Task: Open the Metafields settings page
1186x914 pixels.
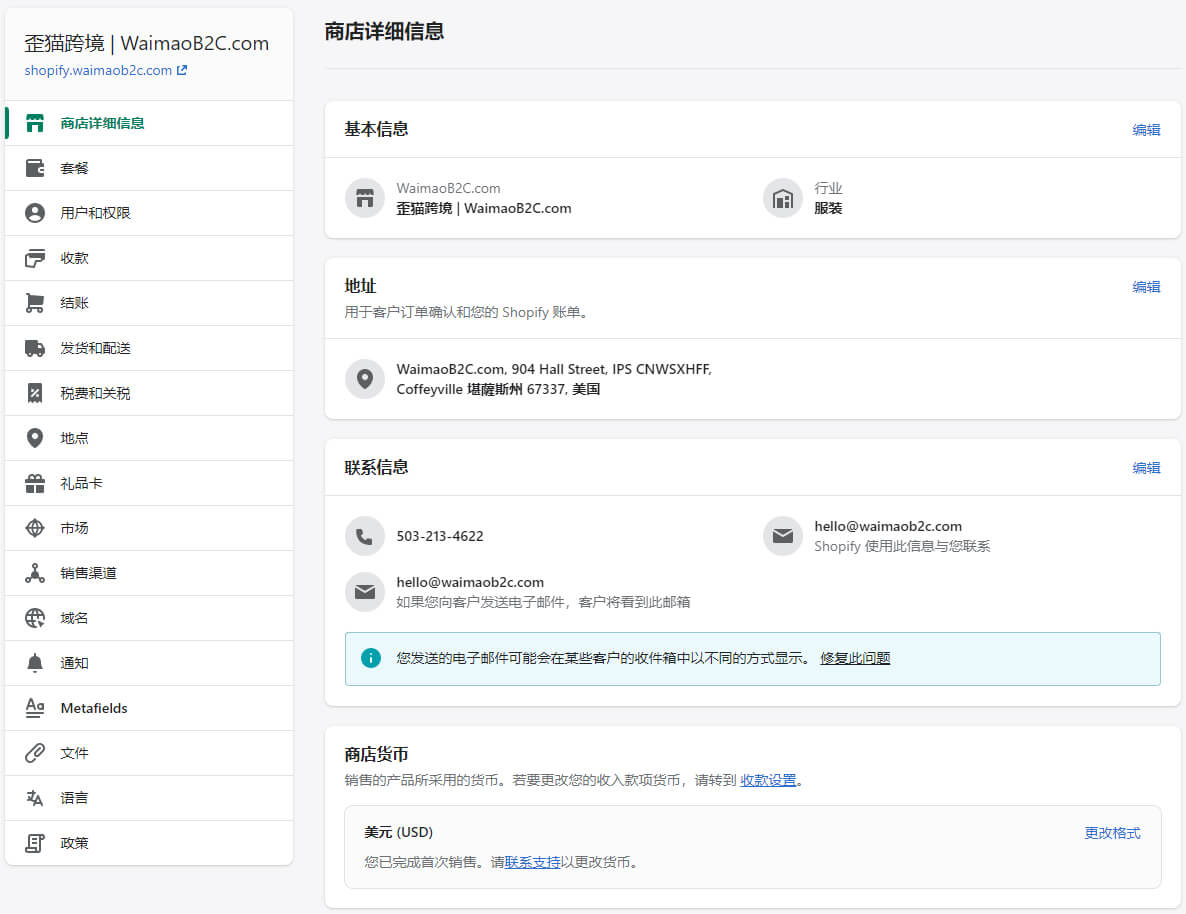Action: [x=149, y=708]
